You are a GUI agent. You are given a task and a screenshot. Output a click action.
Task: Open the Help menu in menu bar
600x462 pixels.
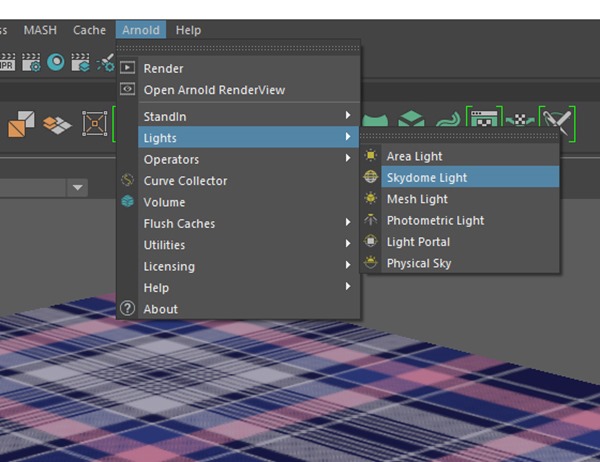[x=188, y=30]
